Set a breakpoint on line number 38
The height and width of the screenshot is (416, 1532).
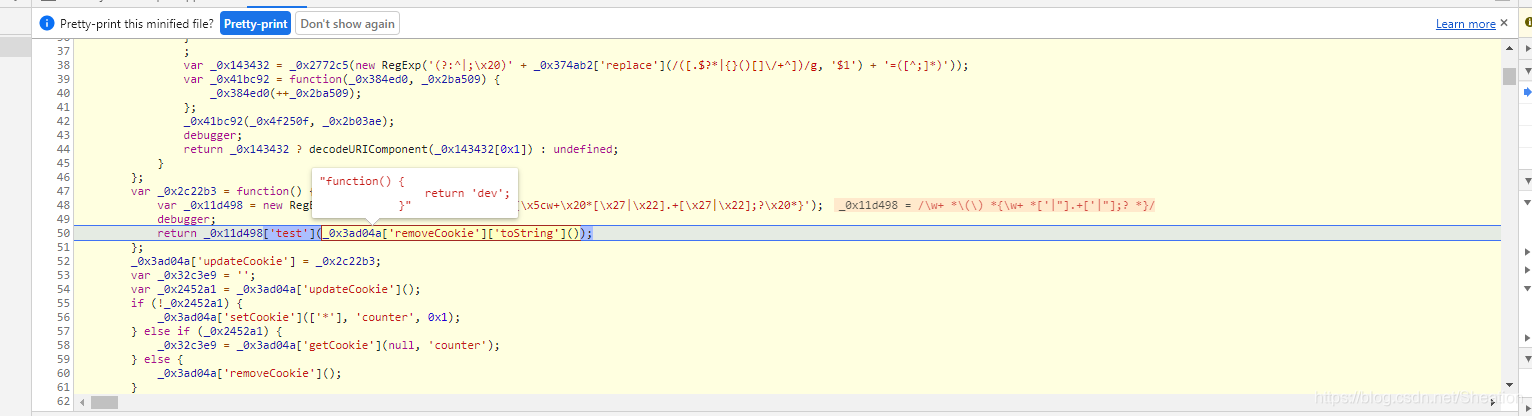(64, 65)
